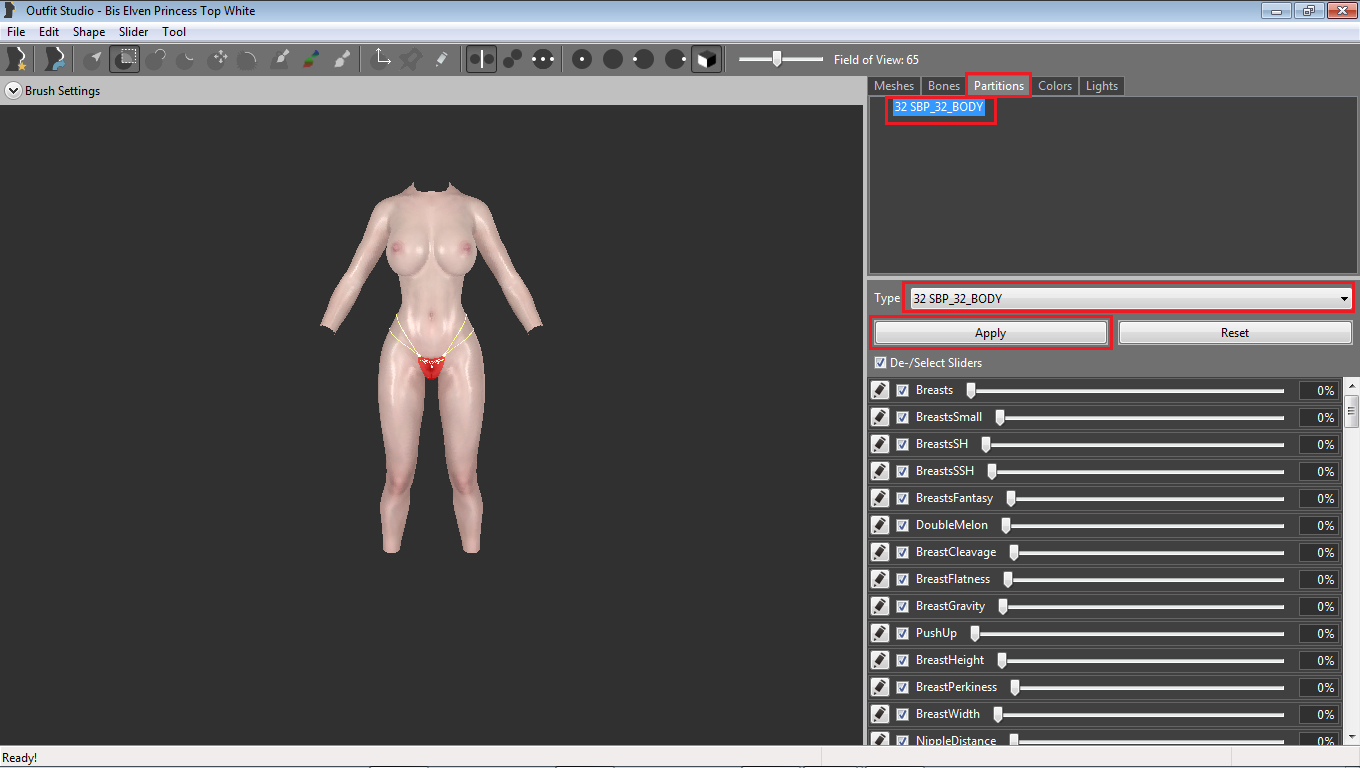Image resolution: width=1360 pixels, height=768 pixels.
Task: Click the Load Outfit icon
Action: (x=55, y=59)
